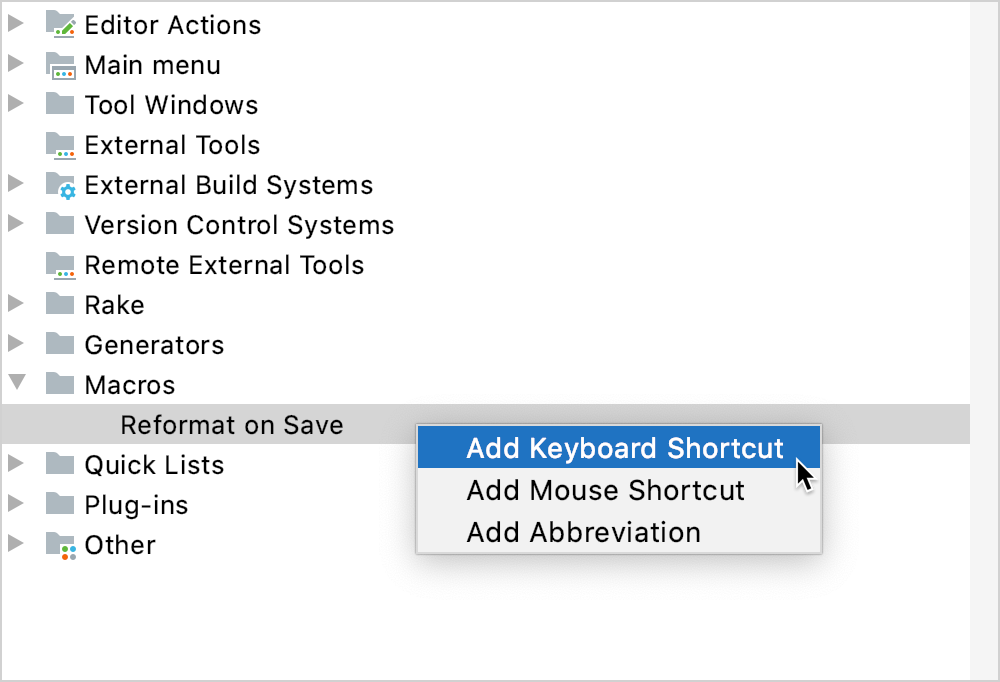Expand the Quick Lists node

16,465
